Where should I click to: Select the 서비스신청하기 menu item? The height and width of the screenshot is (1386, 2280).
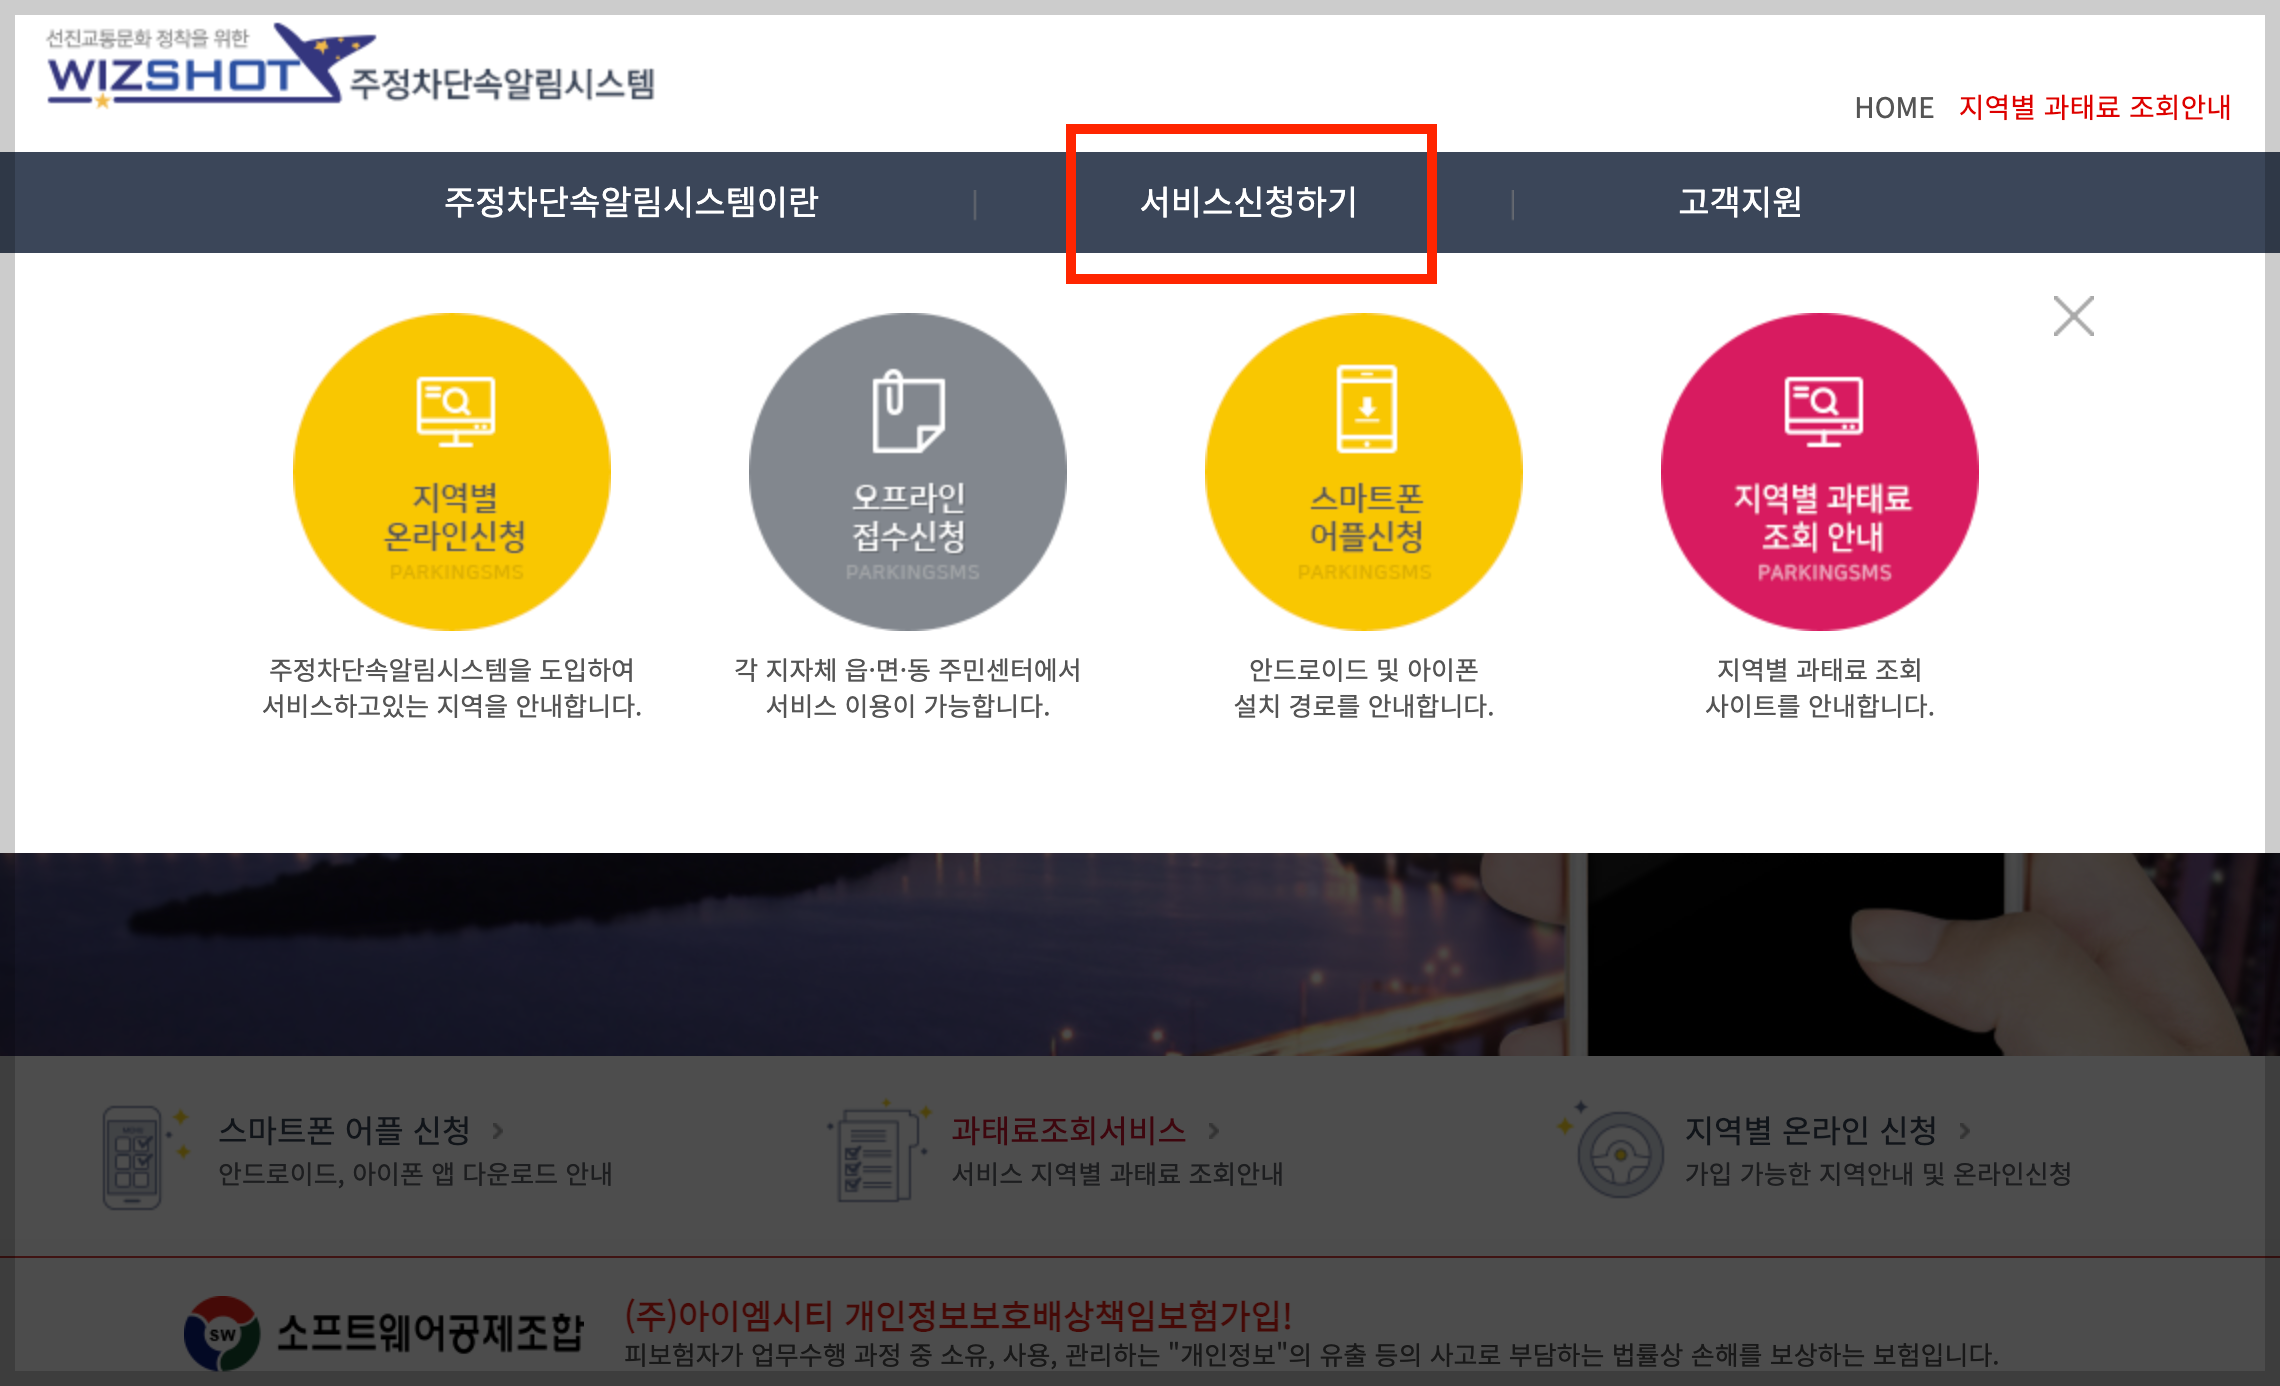pyautogui.click(x=1249, y=202)
